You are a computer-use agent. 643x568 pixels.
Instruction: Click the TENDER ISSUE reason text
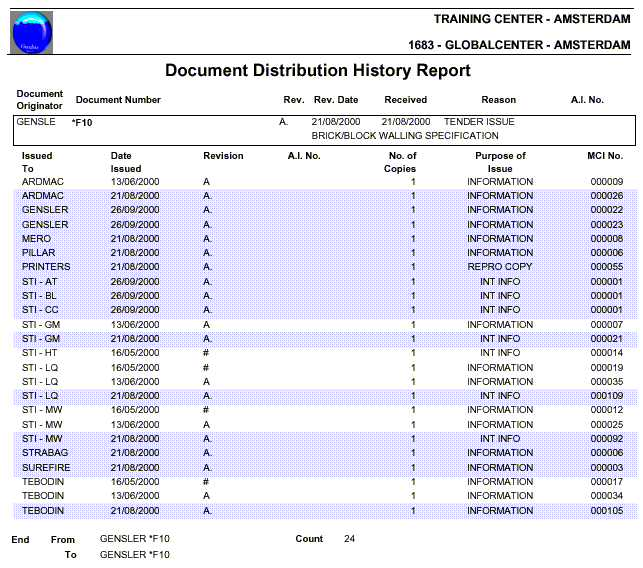pos(479,121)
